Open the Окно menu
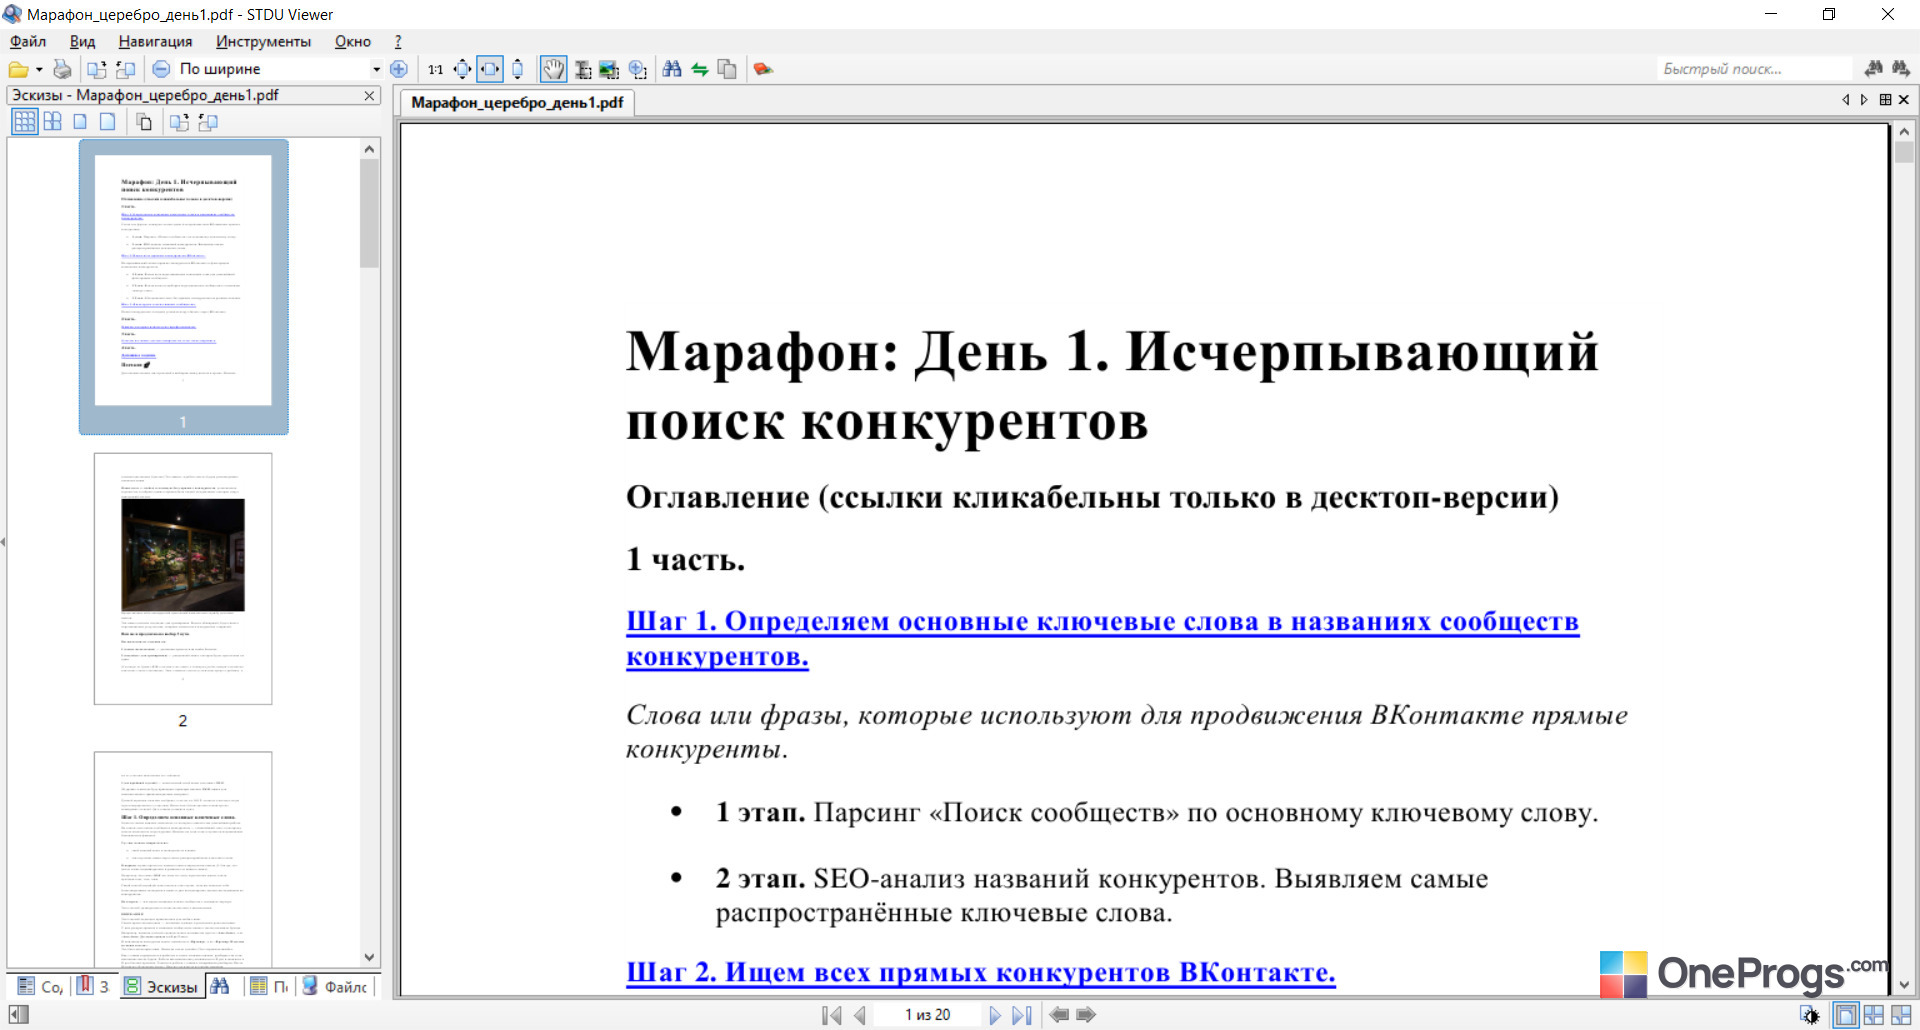1920x1030 pixels. pyautogui.click(x=353, y=41)
